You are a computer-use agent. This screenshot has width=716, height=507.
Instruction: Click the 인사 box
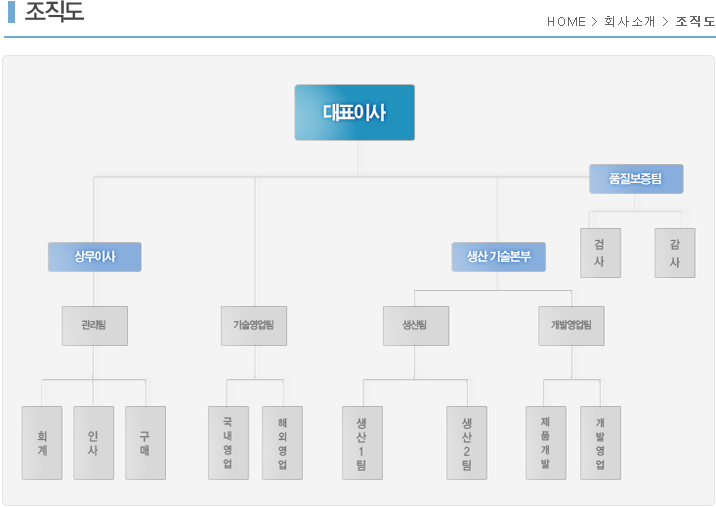coord(94,443)
